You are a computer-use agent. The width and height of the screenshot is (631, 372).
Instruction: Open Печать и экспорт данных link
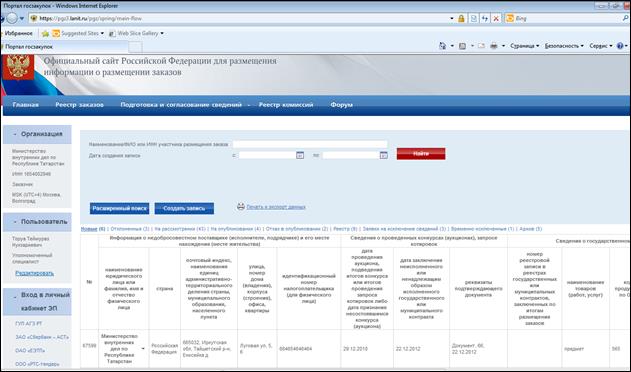tap(276, 207)
